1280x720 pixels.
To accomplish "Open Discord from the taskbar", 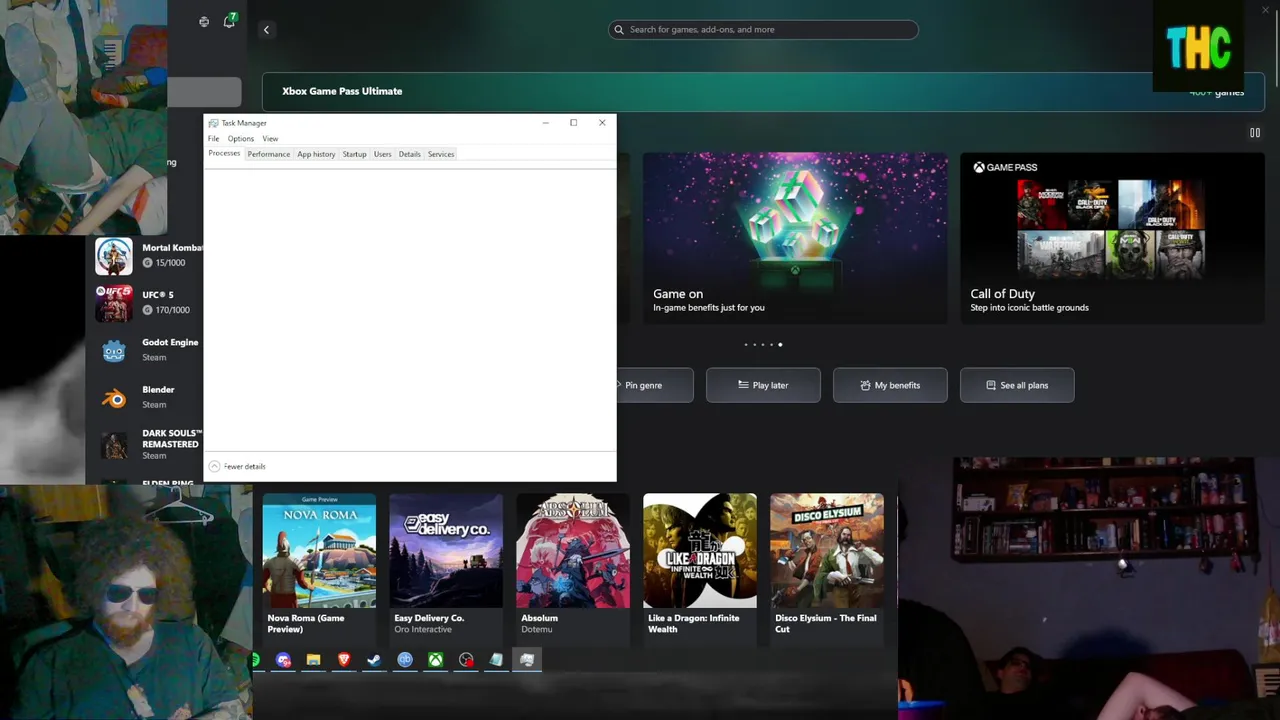I will point(284,660).
